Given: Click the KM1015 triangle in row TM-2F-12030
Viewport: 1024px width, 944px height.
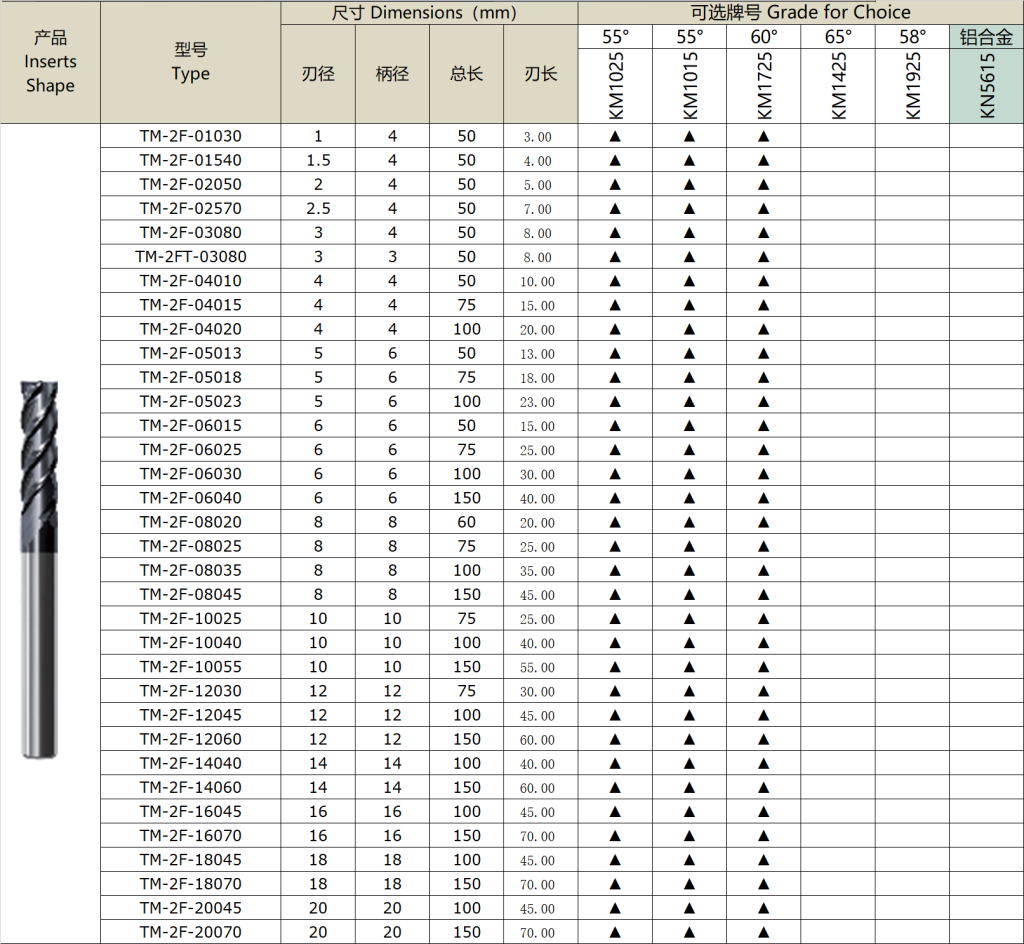Looking at the screenshot, I should click(689, 691).
